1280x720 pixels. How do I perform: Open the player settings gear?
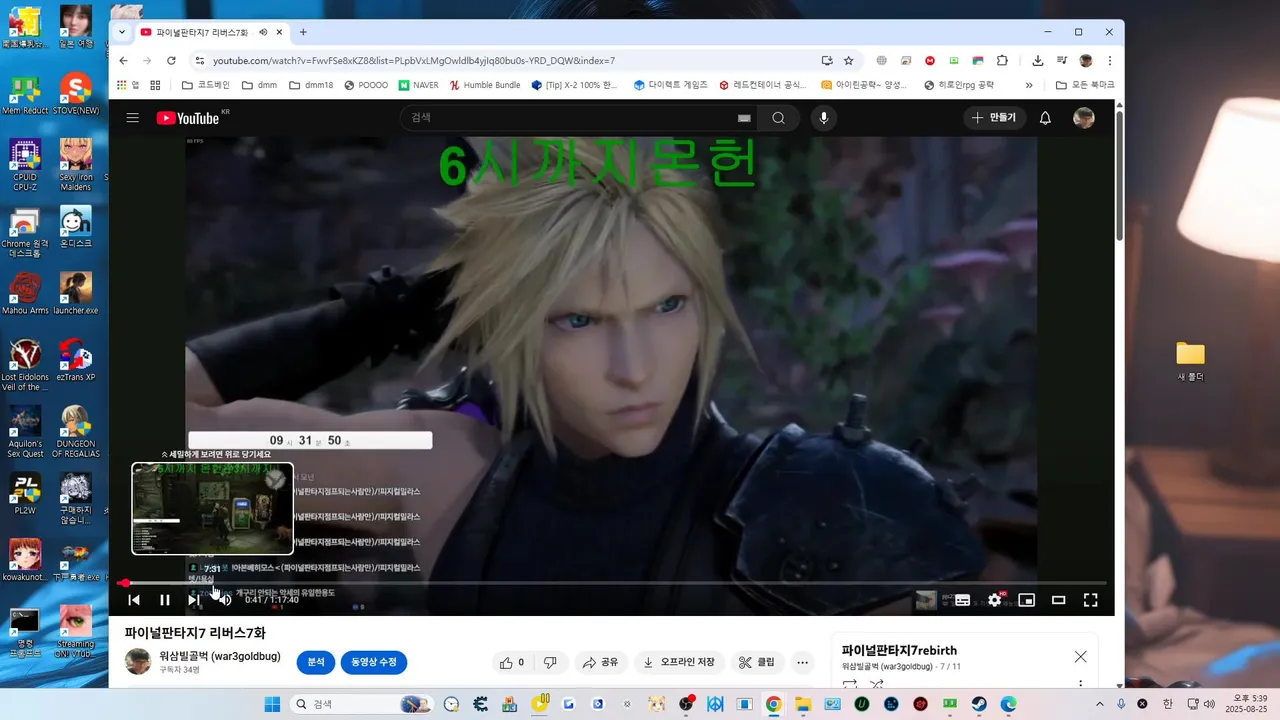pyautogui.click(x=994, y=600)
